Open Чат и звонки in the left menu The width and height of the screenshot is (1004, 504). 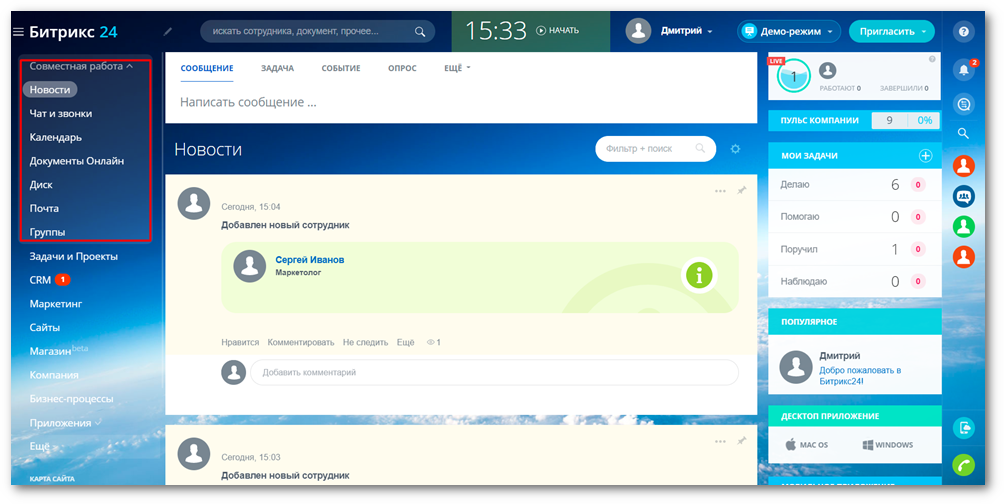point(61,113)
